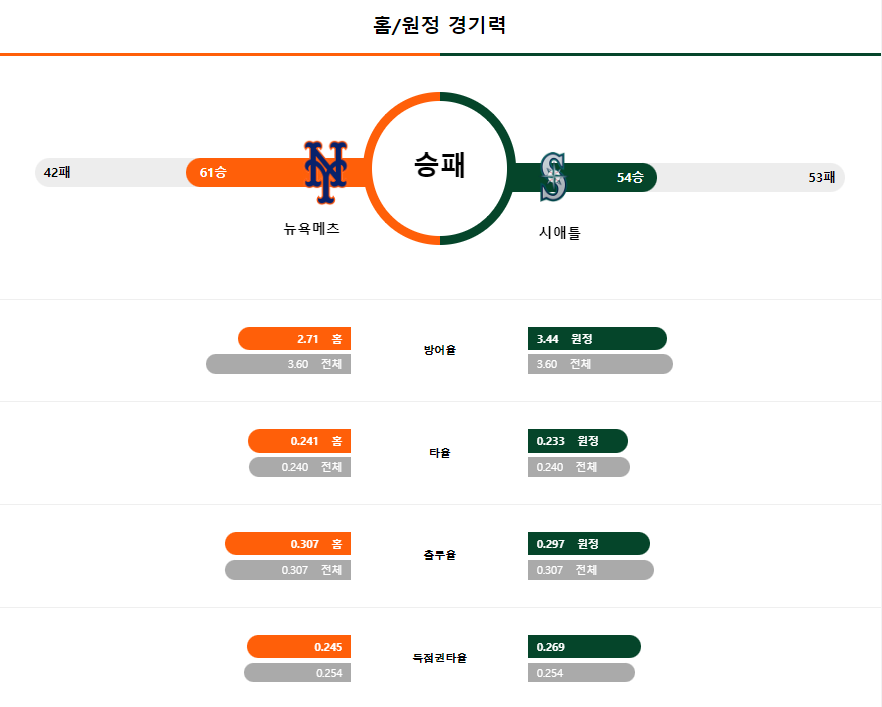Click the 득점권타율 stat label

click(440, 658)
